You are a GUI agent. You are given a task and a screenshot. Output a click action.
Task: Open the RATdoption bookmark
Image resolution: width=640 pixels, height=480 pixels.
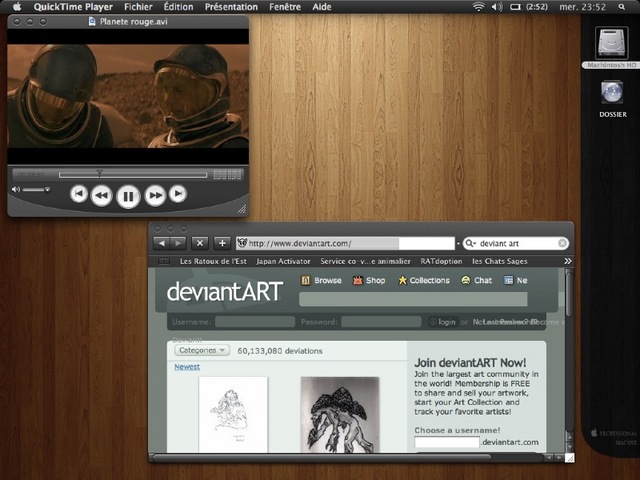441,261
